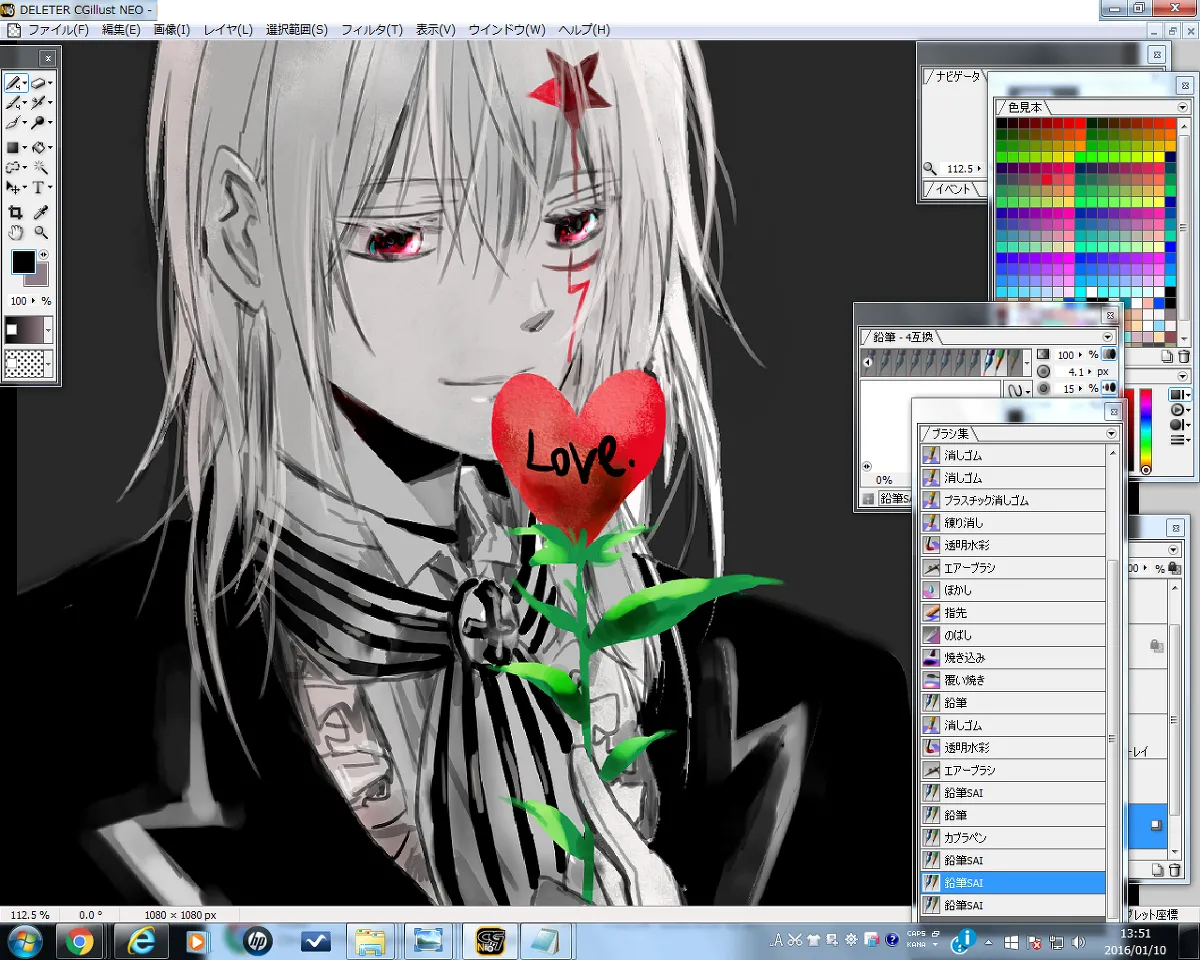Click the mauve background color swatch

coord(39,277)
